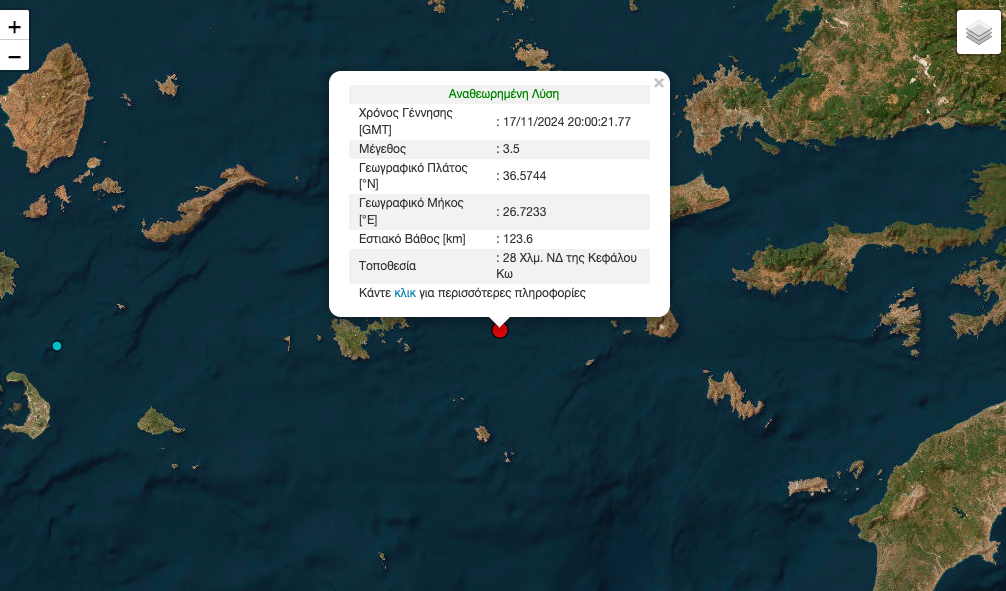Viewport: 1006px width, 591px height.
Task: Click the Γεωγραφικό Πλάτος [°N] label
Action: (413, 176)
